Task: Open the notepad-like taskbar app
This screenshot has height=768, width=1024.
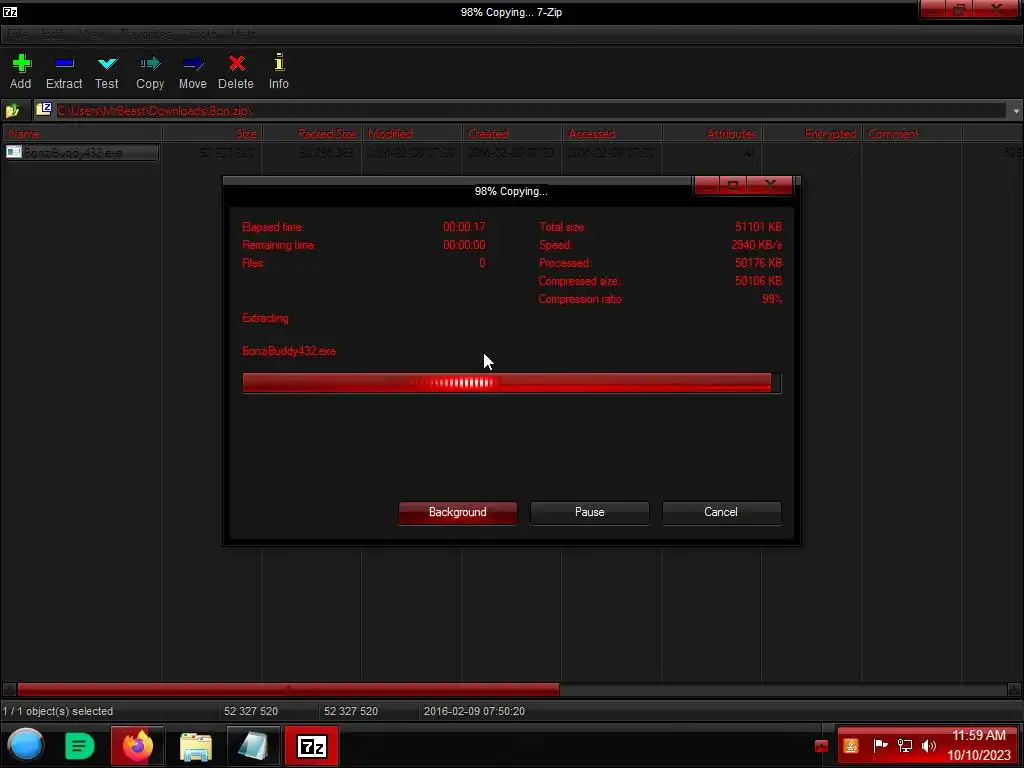Action: (253, 746)
